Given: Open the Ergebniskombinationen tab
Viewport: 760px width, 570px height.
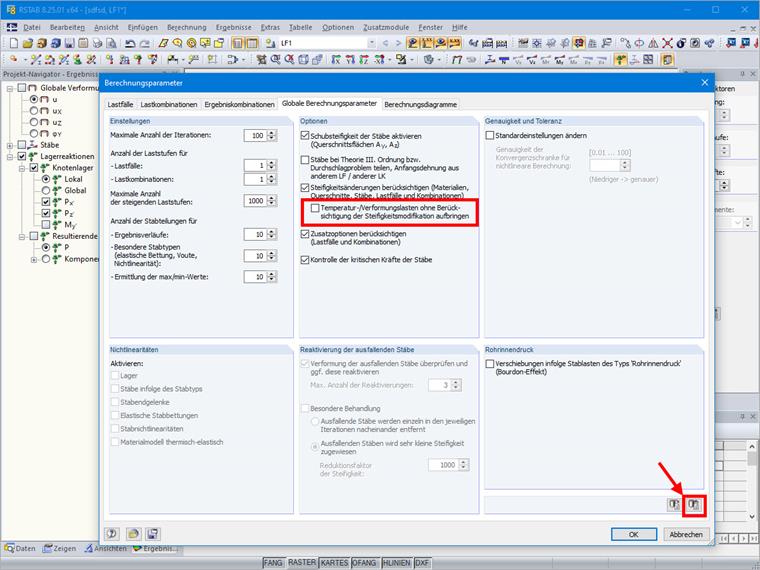Looking at the screenshot, I should coord(239,104).
